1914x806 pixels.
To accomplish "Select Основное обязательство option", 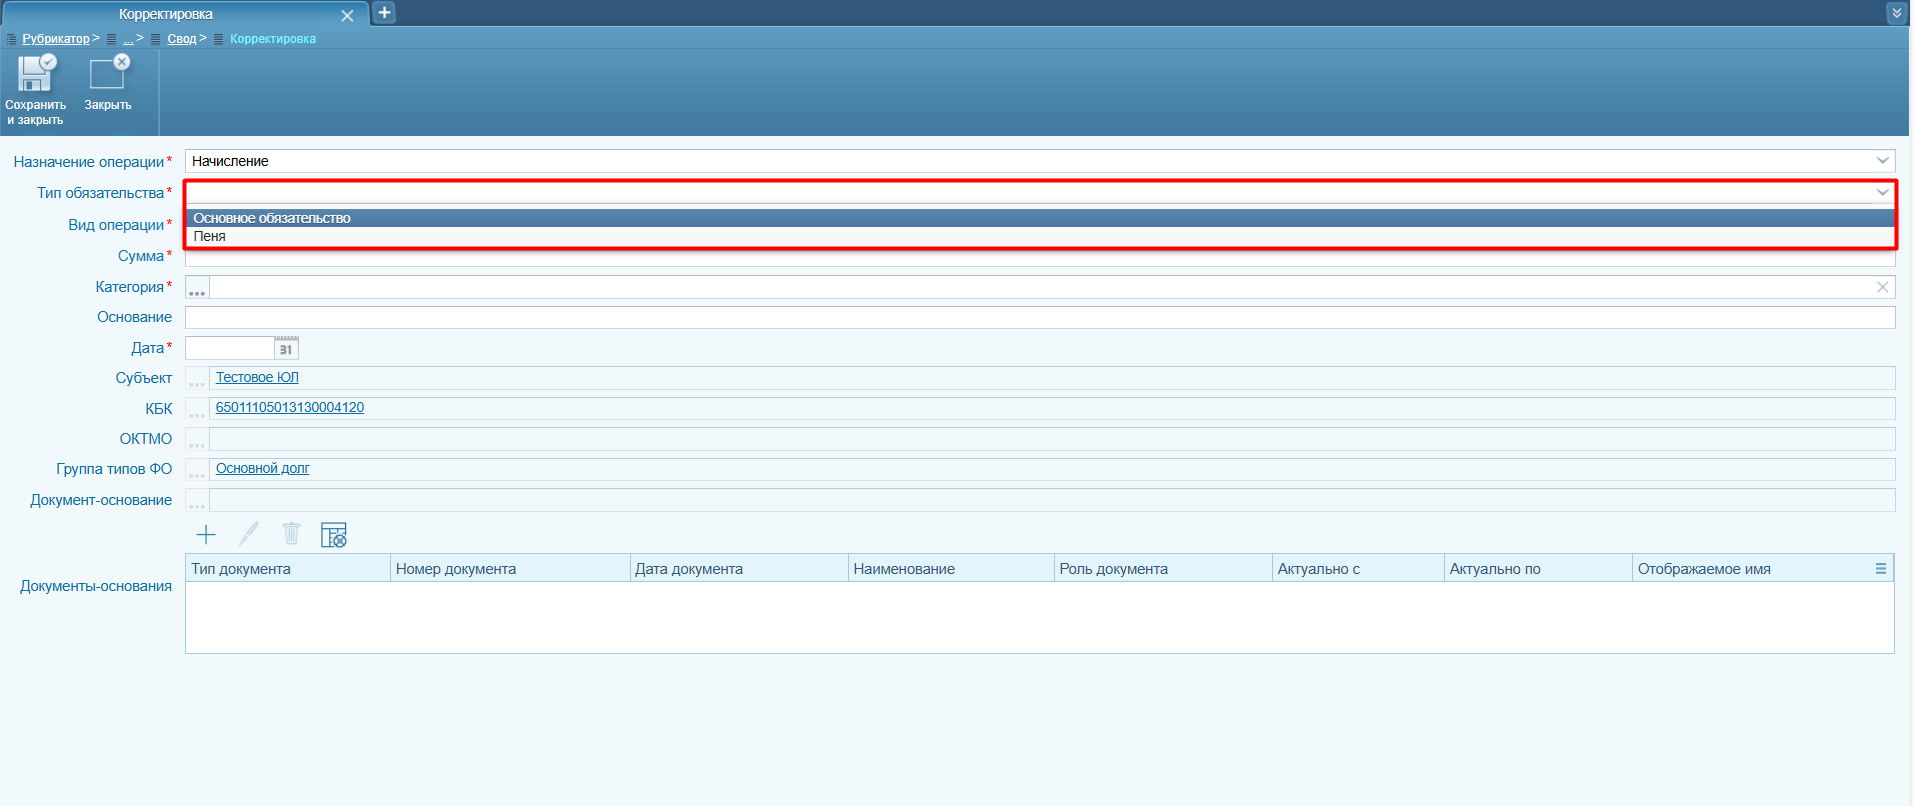I will [x=1040, y=218].
